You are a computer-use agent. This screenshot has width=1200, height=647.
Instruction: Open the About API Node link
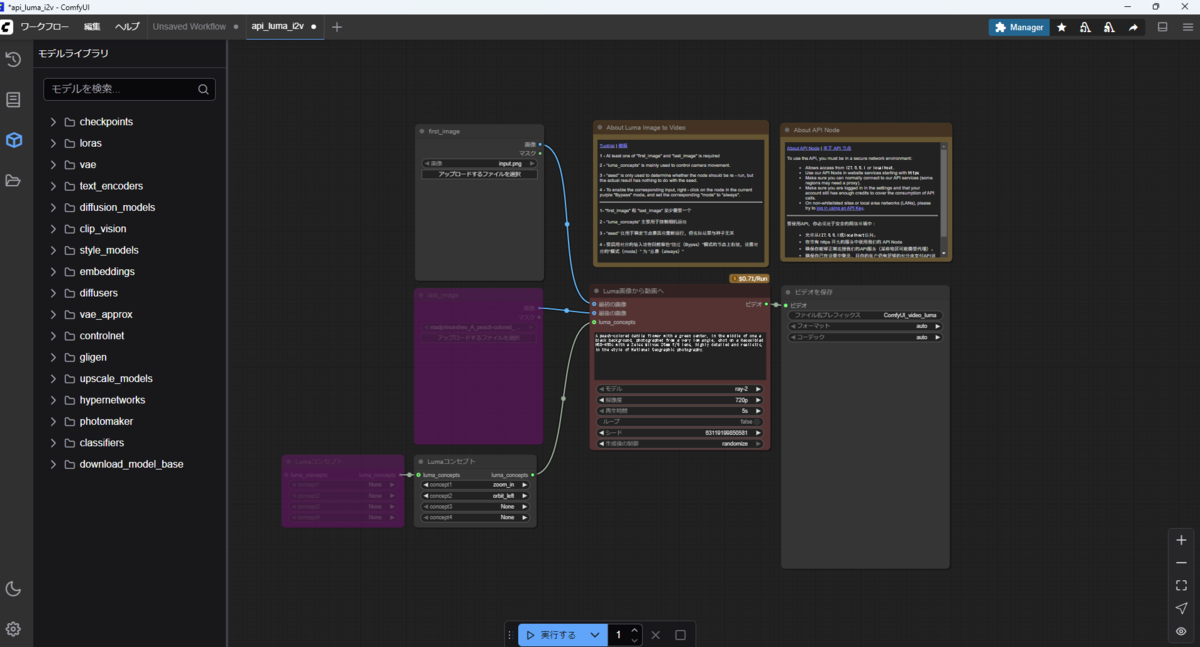tap(803, 147)
